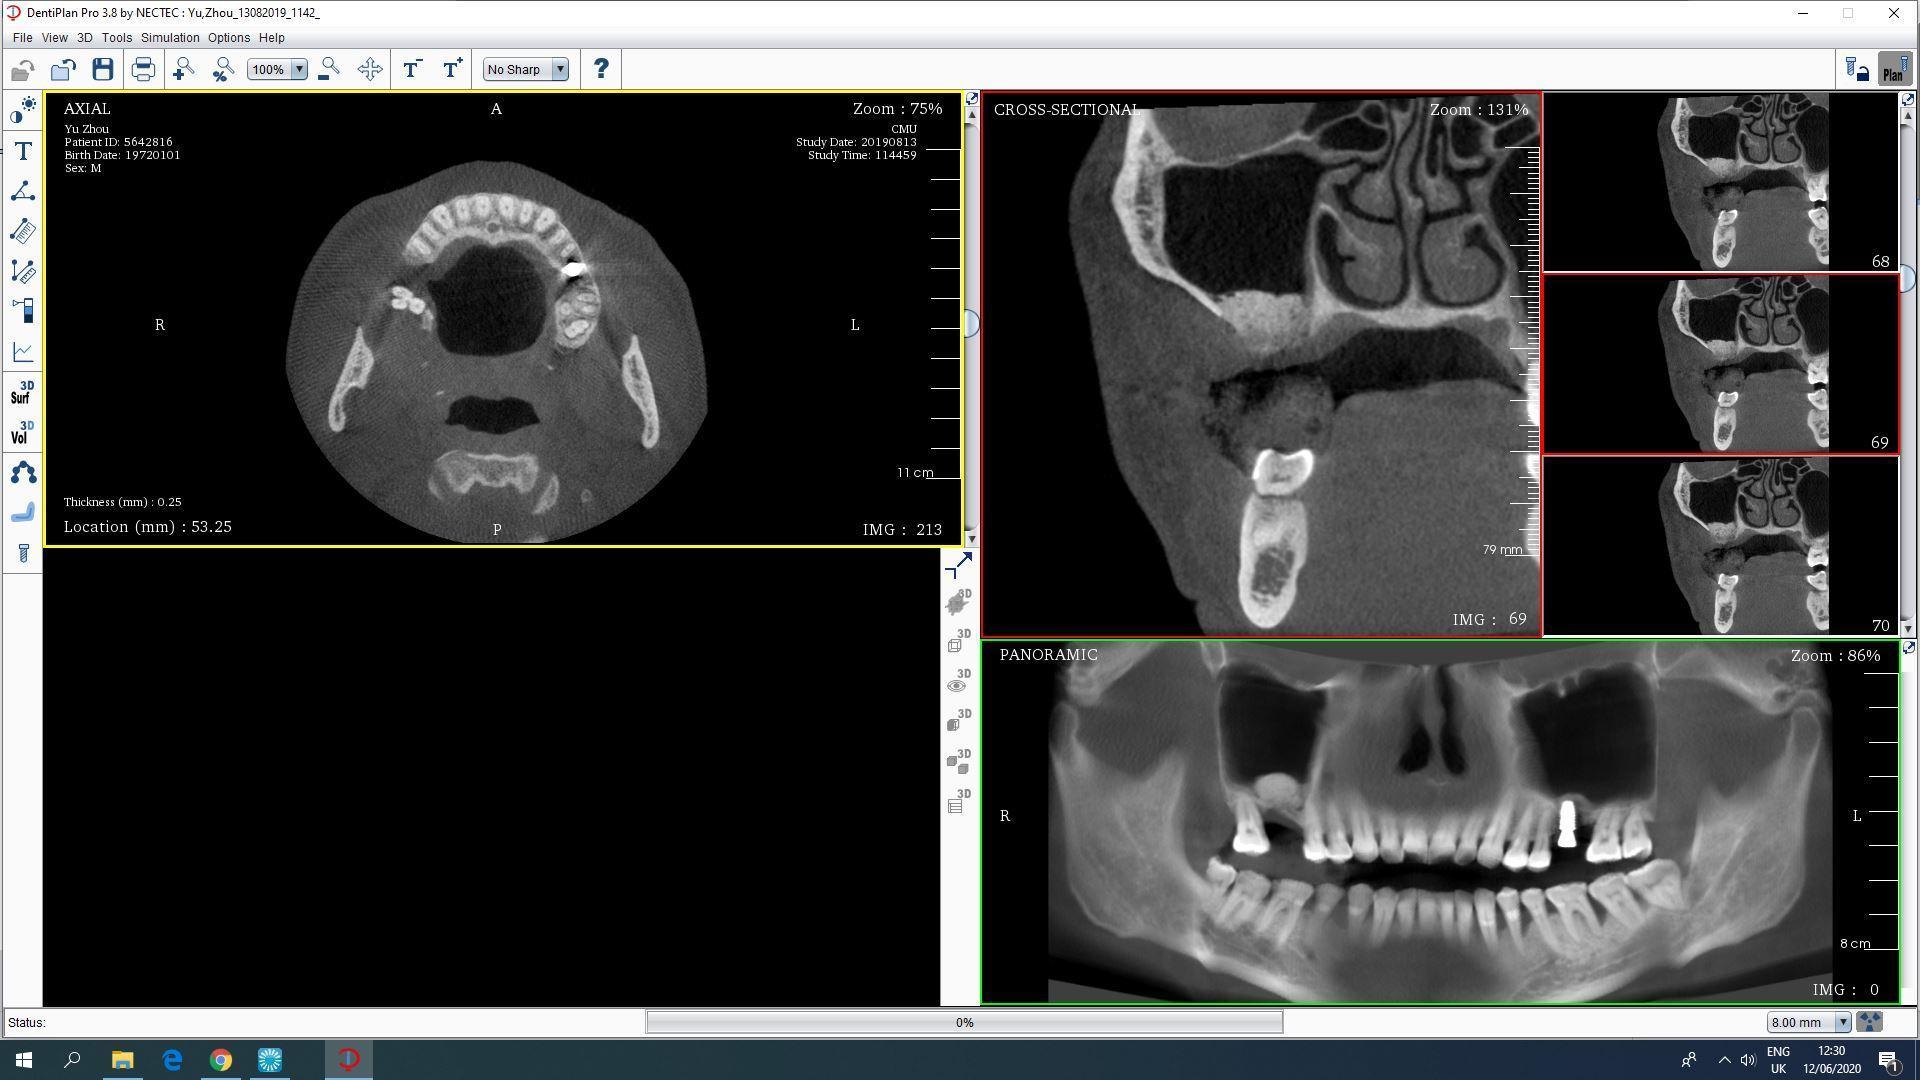1920x1080 pixels.
Task: Zoom out with the magnifier minus icon
Action: (329, 69)
